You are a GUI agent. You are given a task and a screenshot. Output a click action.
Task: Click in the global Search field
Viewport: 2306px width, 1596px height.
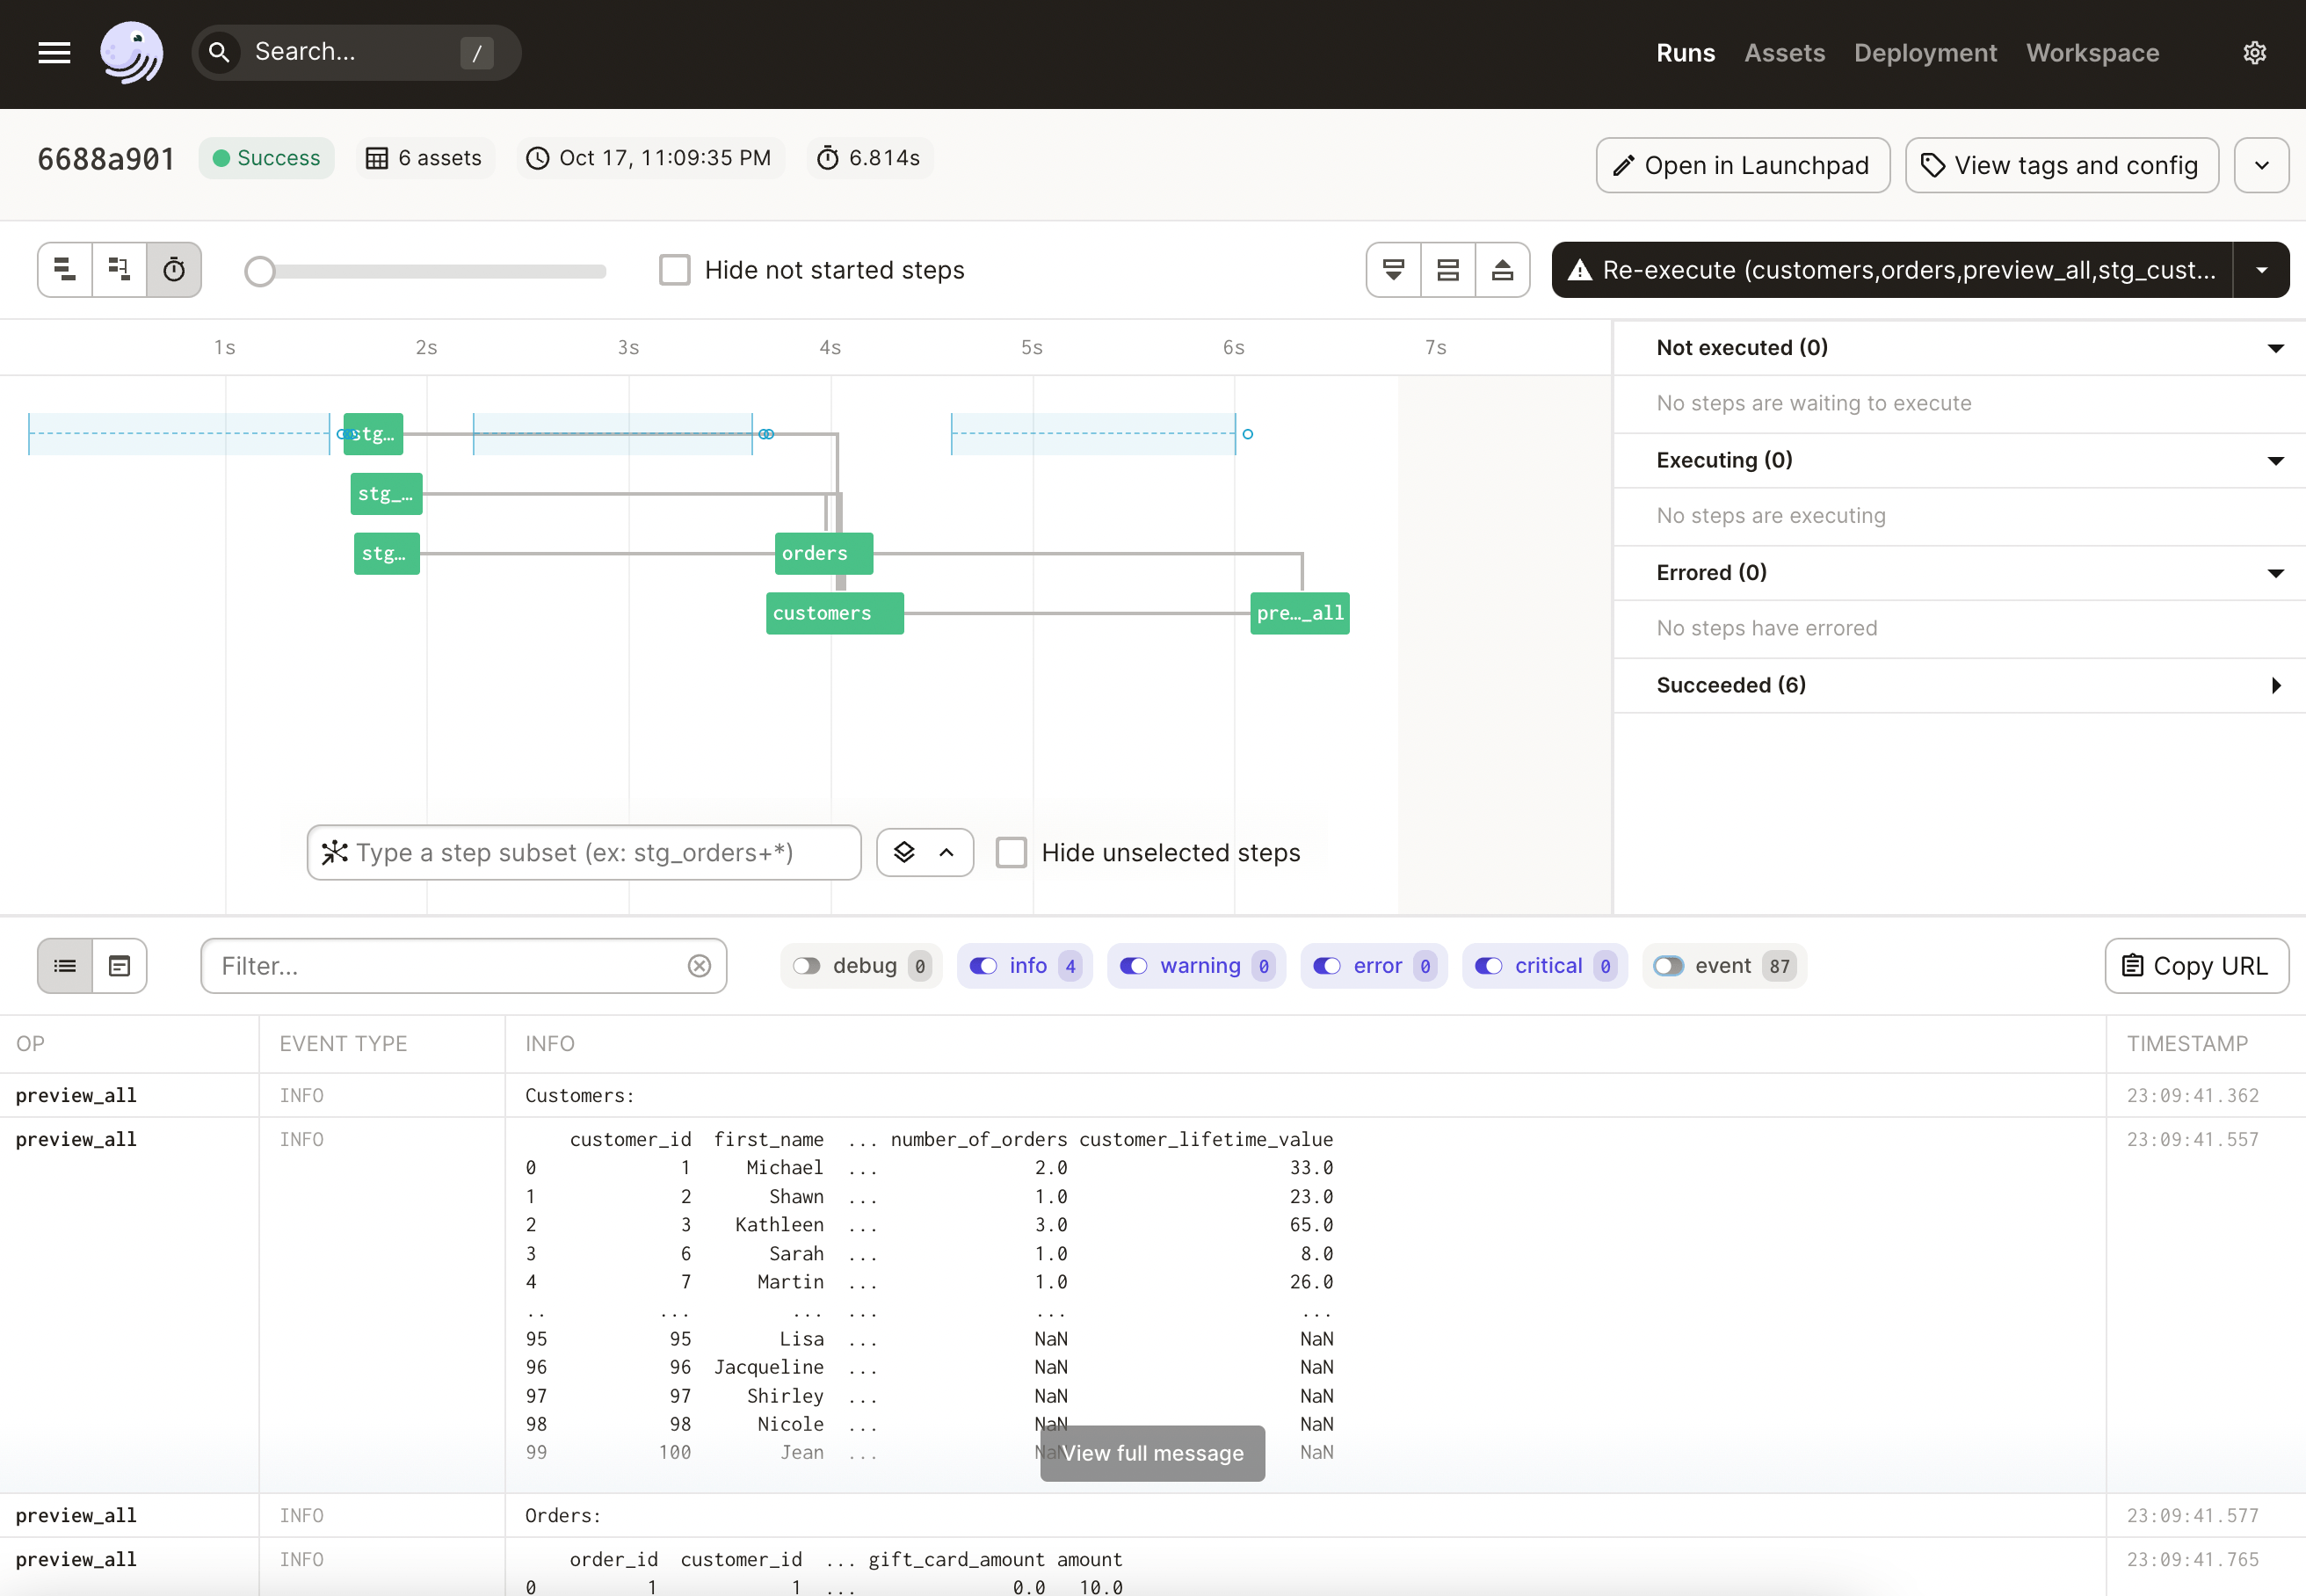(355, 52)
